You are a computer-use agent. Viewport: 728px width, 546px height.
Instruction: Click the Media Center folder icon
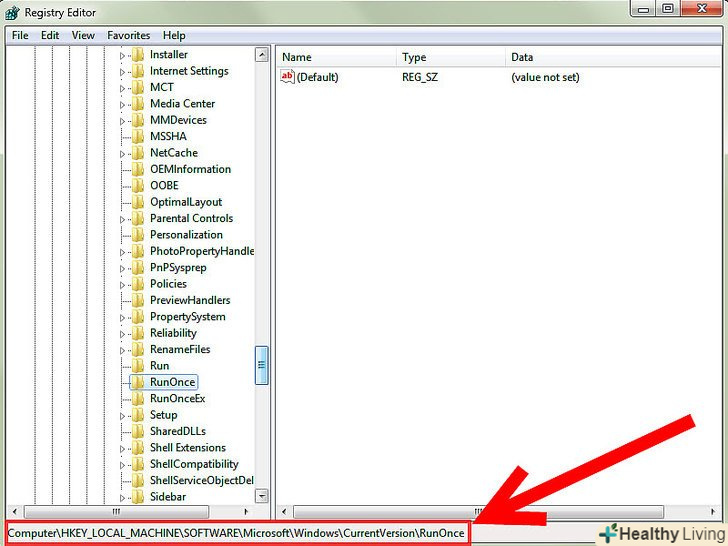point(138,104)
